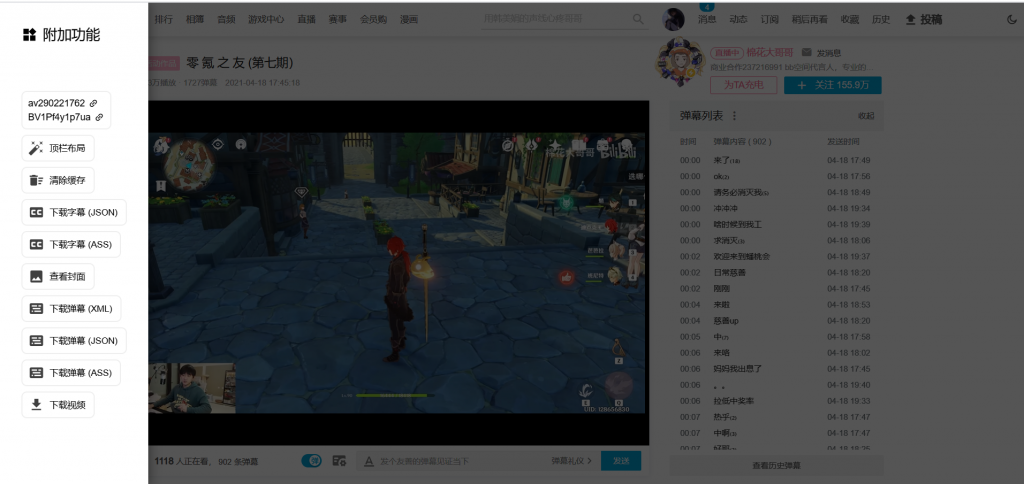Viewport: 1024px width, 484px height.
Task: Click 发消息 envelope to message the uploader
Action: coord(822,53)
